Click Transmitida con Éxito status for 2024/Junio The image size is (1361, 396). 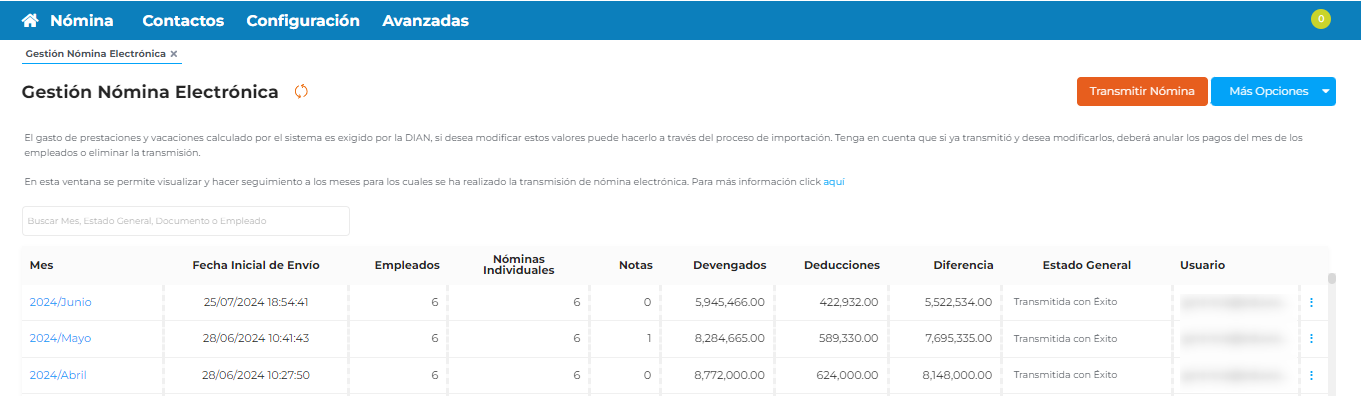pyautogui.click(x=1065, y=302)
